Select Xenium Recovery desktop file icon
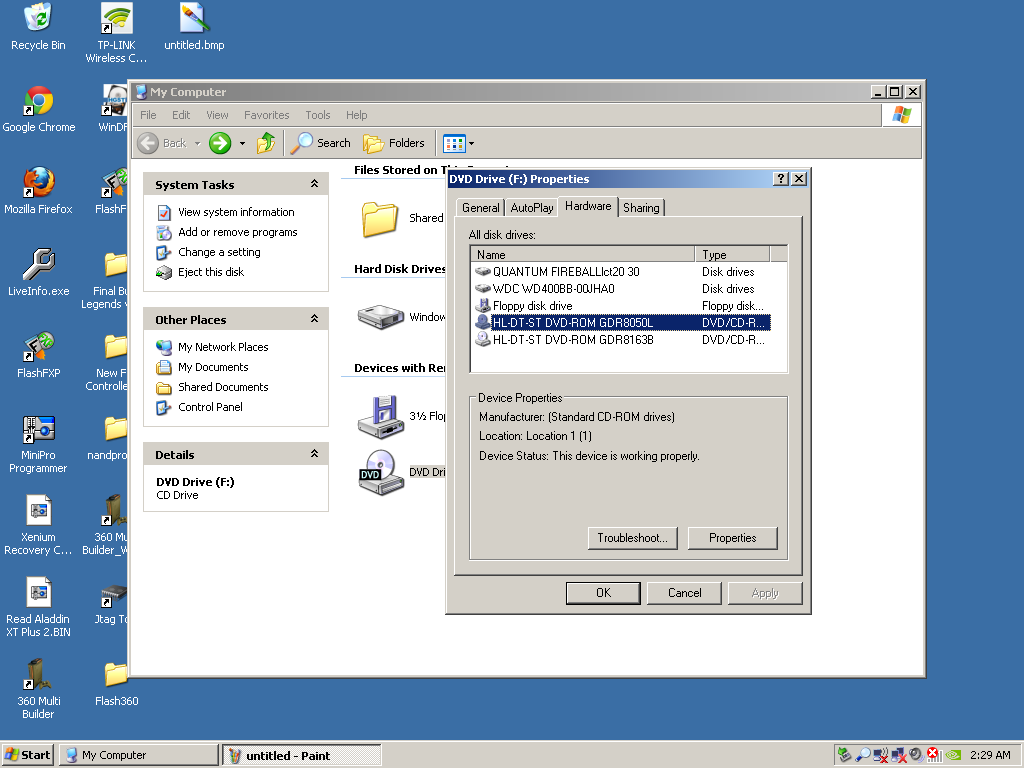 click(39, 526)
